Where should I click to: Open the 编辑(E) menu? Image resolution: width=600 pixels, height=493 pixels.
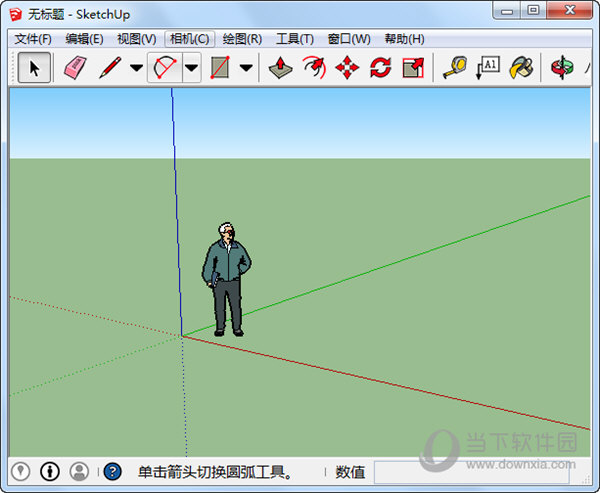(84, 39)
